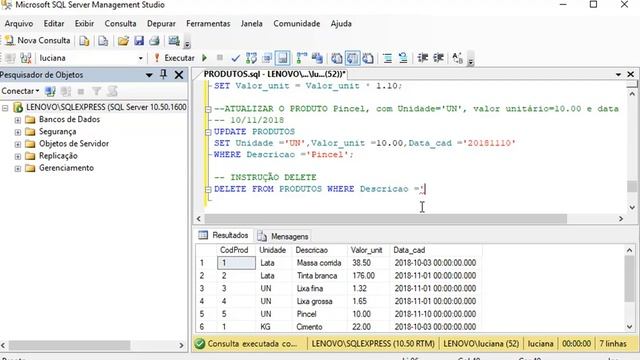Display the estimated execution plan icon
Image resolution: width=640 pixels, height=360 pixels.
[x=251, y=58]
